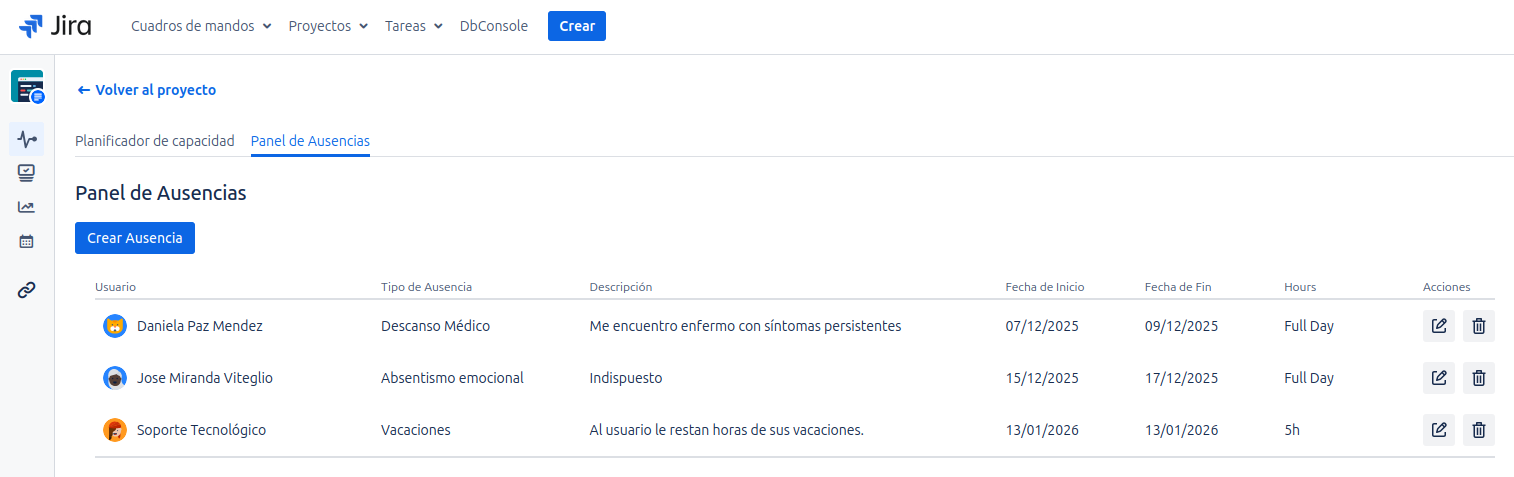Open the chart reports icon in sidebar

[x=27, y=207]
